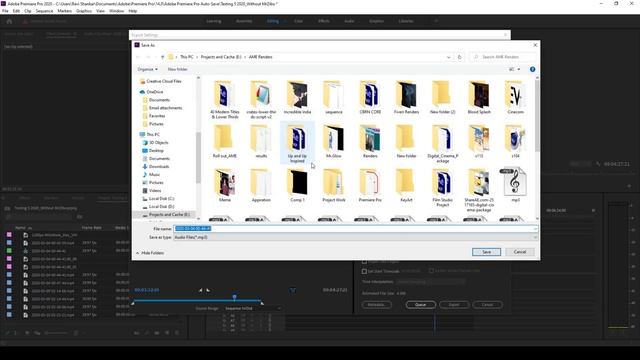
Task: Select OneDrive in the navigation pane
Action: 151,92
